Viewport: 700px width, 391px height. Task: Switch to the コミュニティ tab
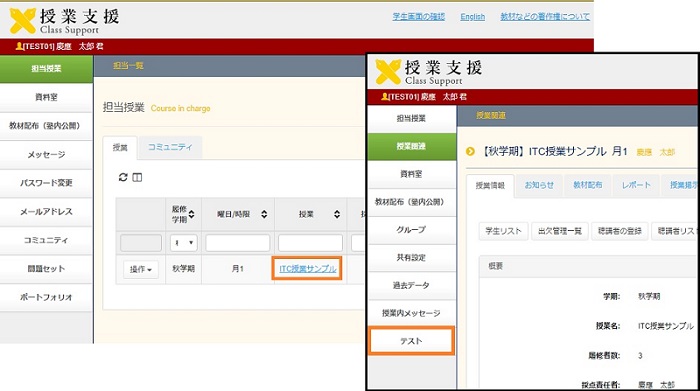point(170,147)
